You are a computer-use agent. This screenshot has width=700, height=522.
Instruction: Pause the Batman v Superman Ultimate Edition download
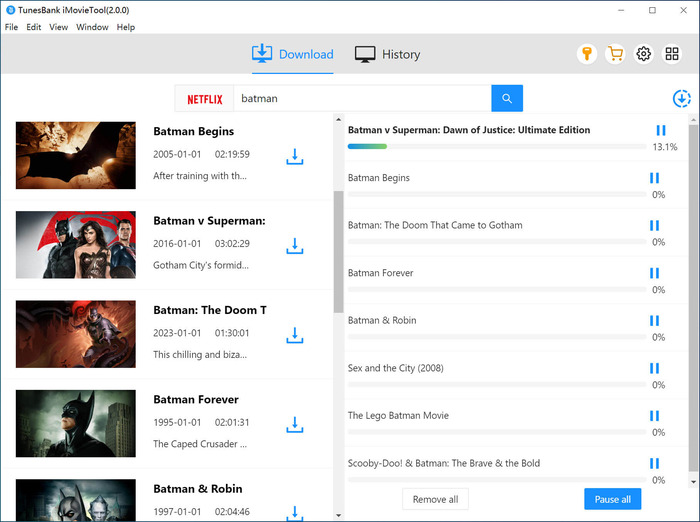(x=660, y=131)
